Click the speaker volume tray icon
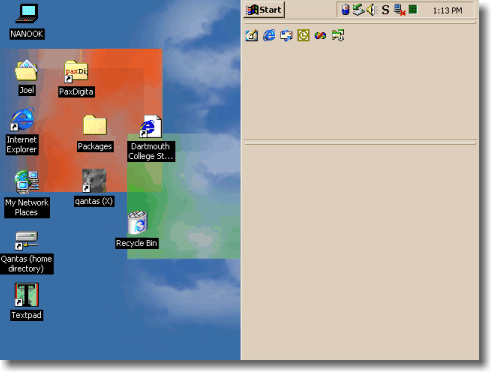 (372, 10)
